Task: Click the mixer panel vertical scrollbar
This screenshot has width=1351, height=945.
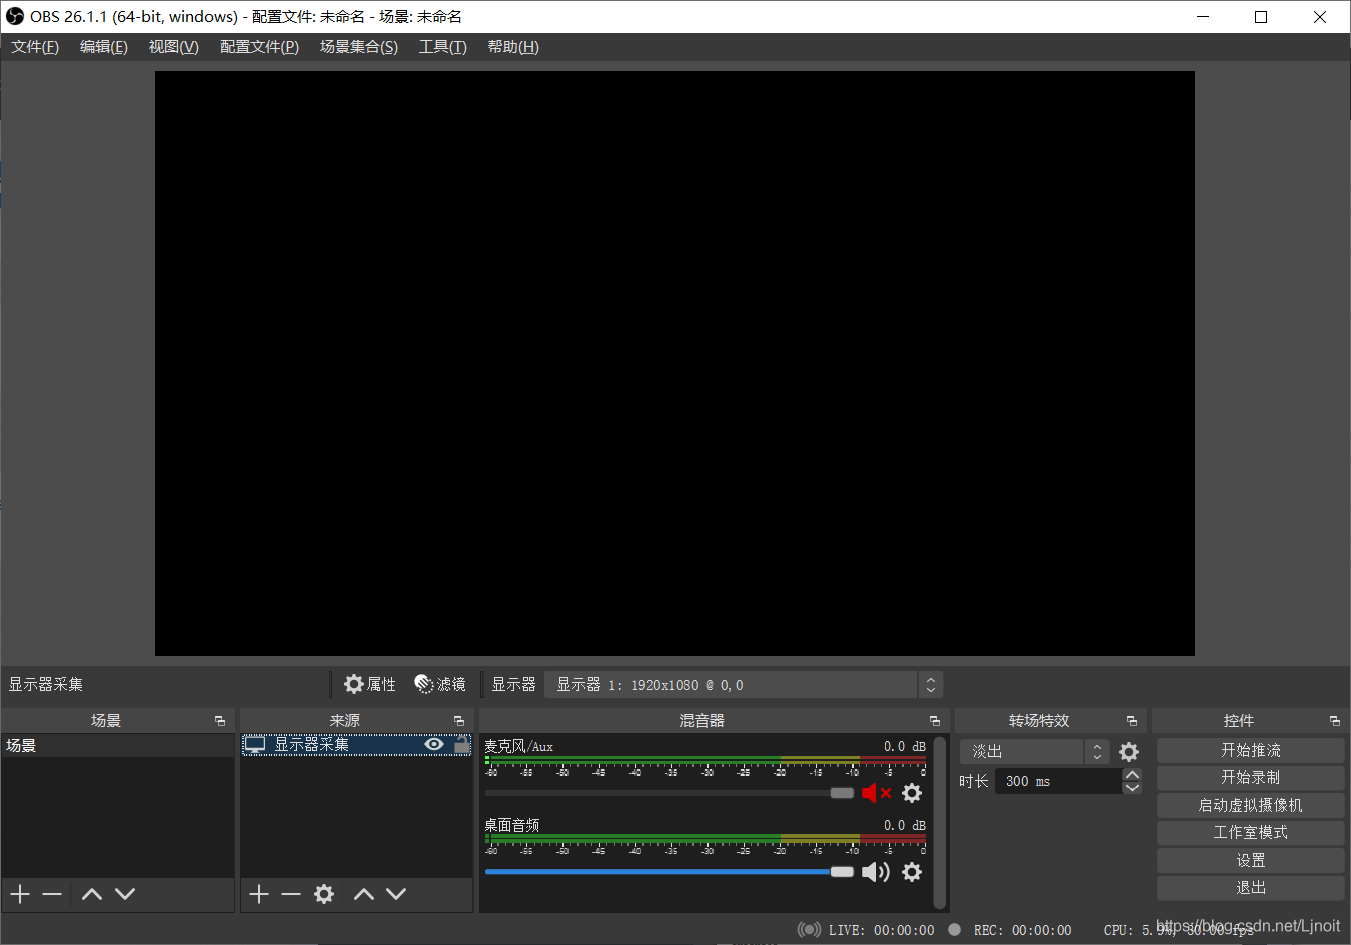Action: (939, 822)
